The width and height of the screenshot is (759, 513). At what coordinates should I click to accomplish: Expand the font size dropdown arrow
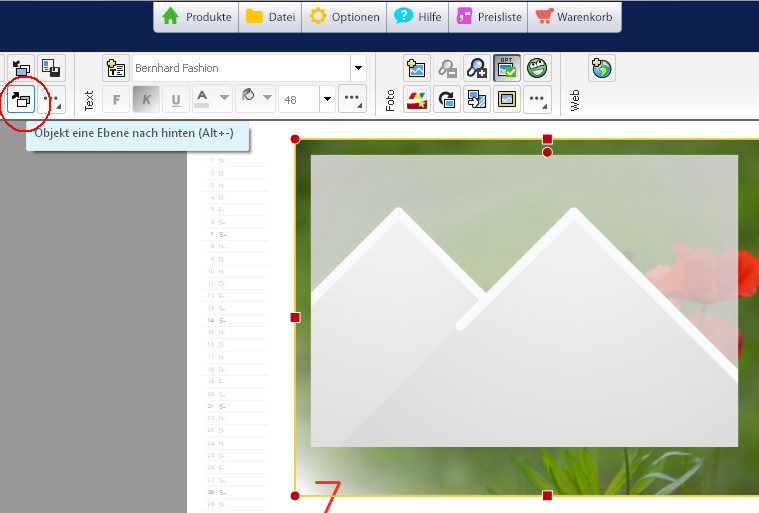(328, 99)
